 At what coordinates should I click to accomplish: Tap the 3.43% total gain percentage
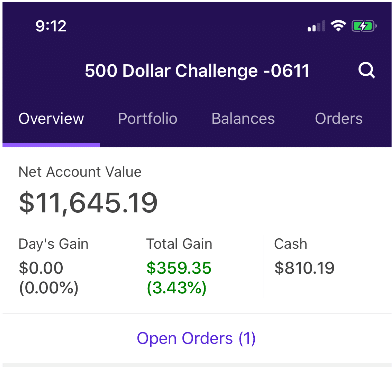pyautogui.click(x=177, y=288)
